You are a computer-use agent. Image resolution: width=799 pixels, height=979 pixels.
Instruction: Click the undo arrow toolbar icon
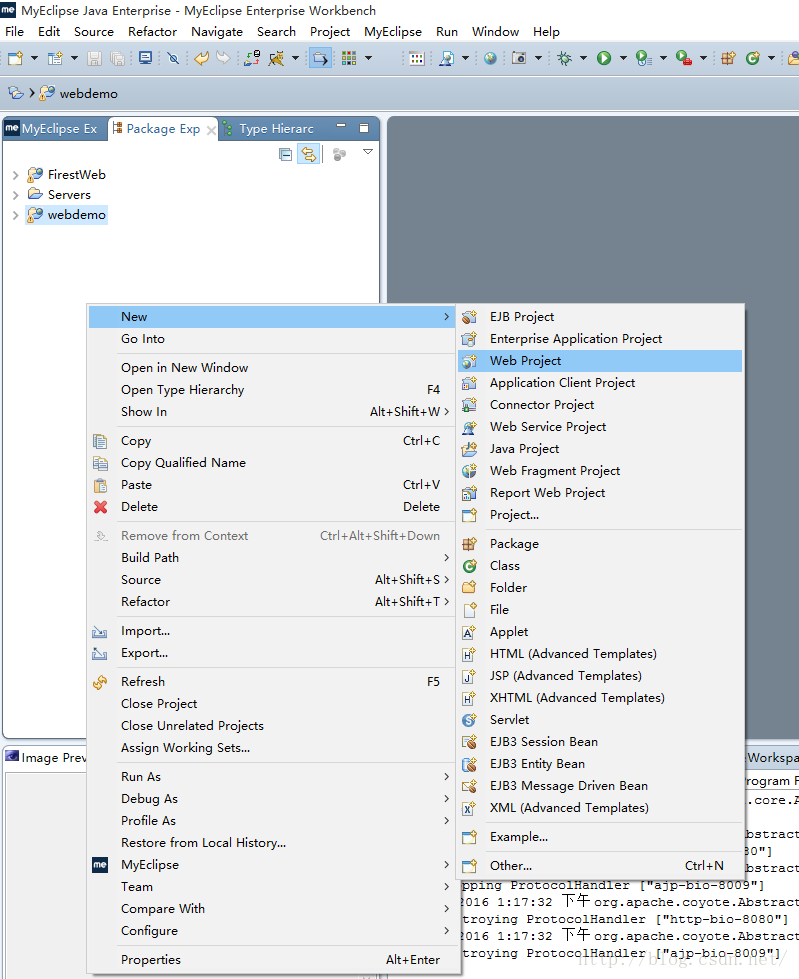(202, 58)
